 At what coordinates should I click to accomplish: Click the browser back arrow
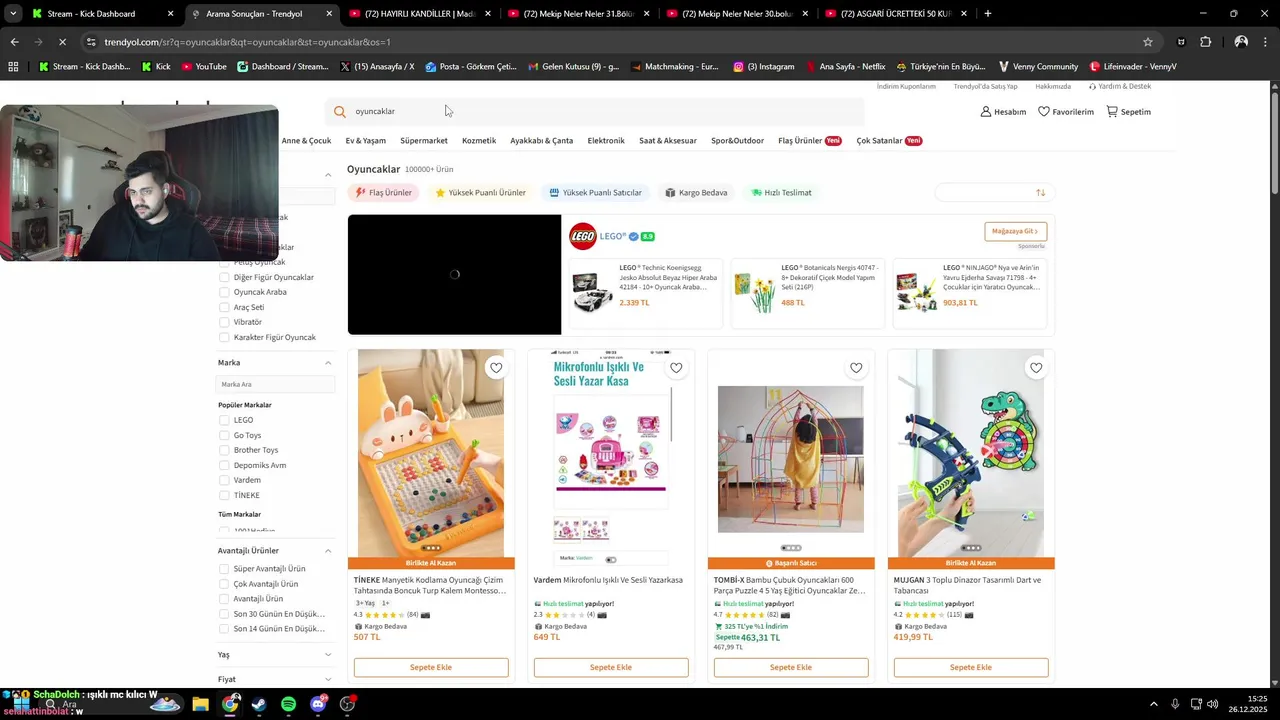coord(14,42)
